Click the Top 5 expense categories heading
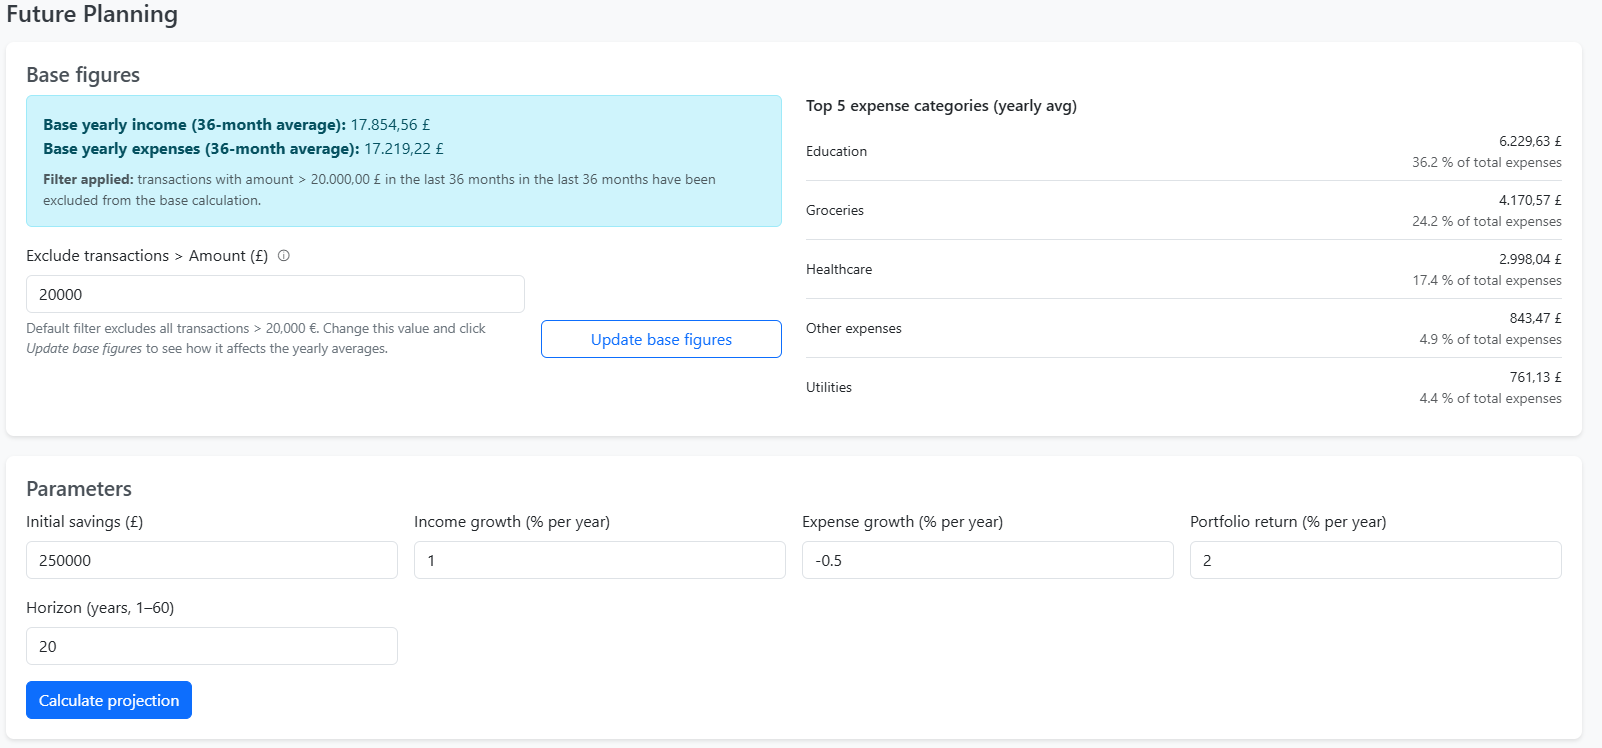Screen dimensions: 1602x748 941,106
